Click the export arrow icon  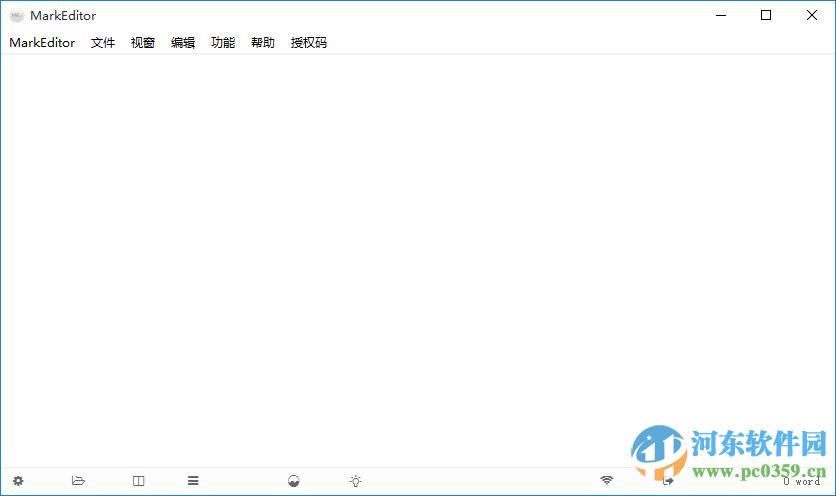(x=668, y=481)
